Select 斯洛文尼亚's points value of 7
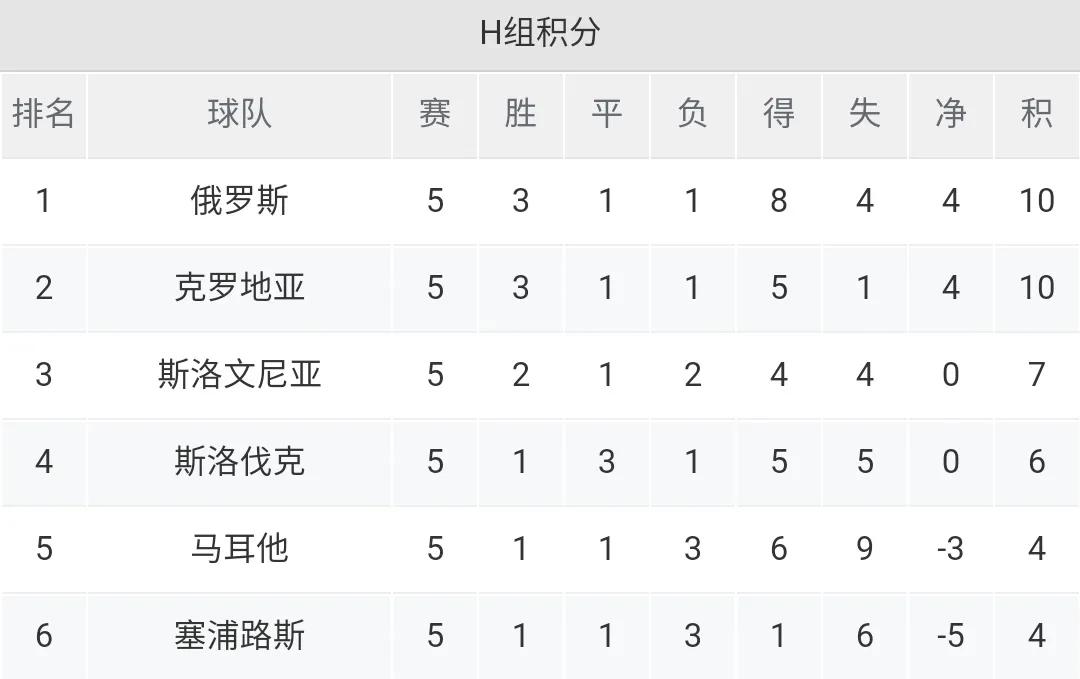 click(x=1036, y=375)
